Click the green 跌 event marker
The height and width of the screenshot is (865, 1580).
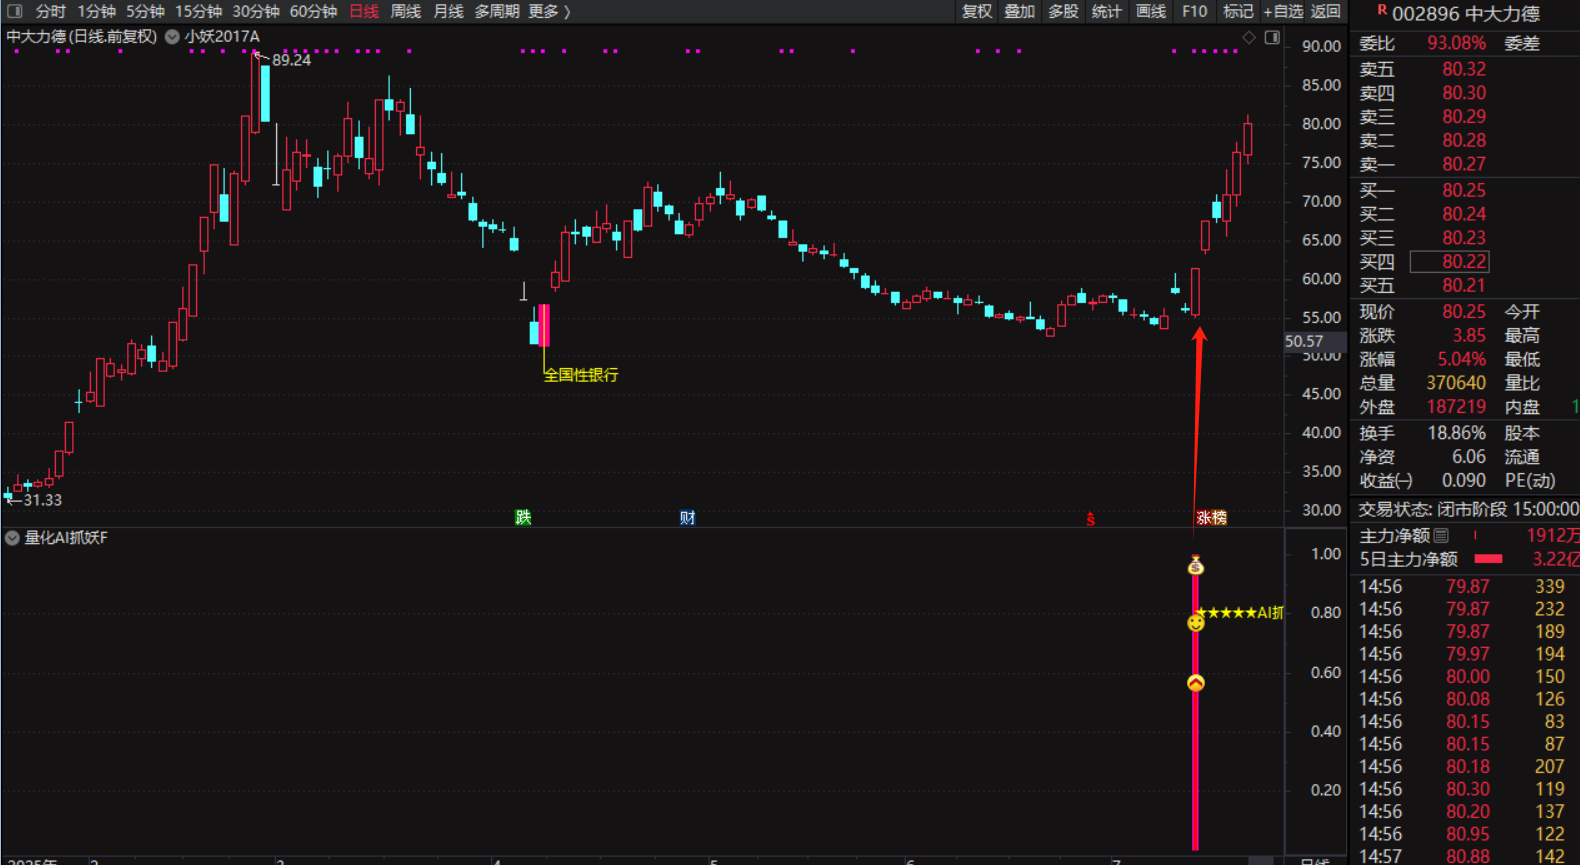pos(523,517)
